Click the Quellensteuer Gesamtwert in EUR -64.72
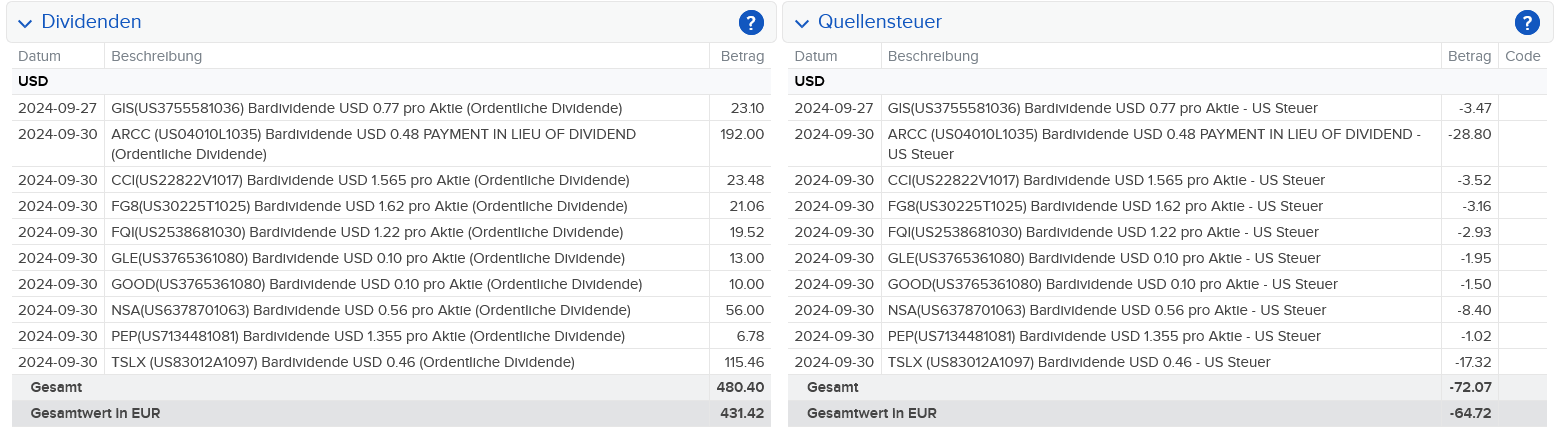1556x433 pixels. [1469, 413]
